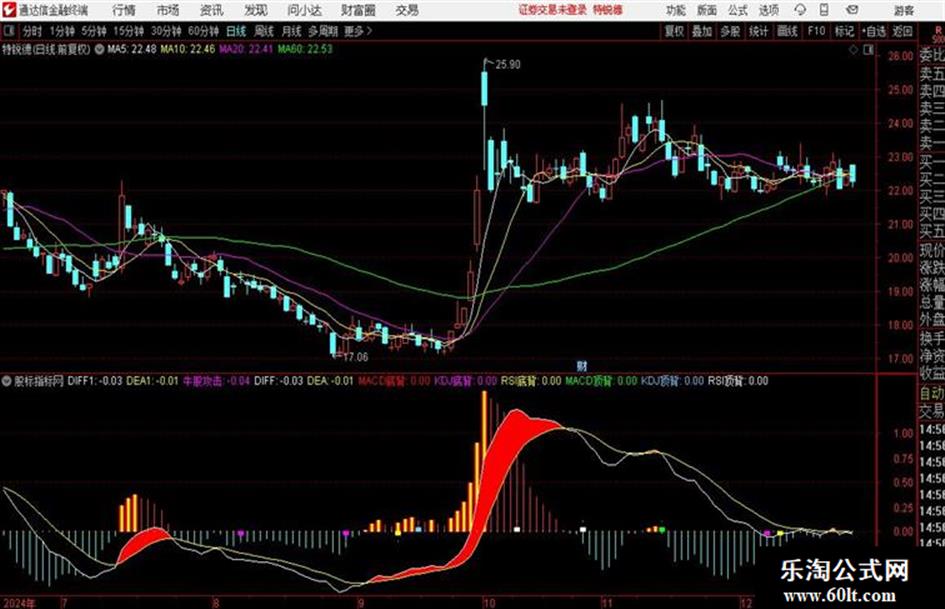The image size is (945, 609).
Task: Open the 公式 menu
Action: [738, 10]
